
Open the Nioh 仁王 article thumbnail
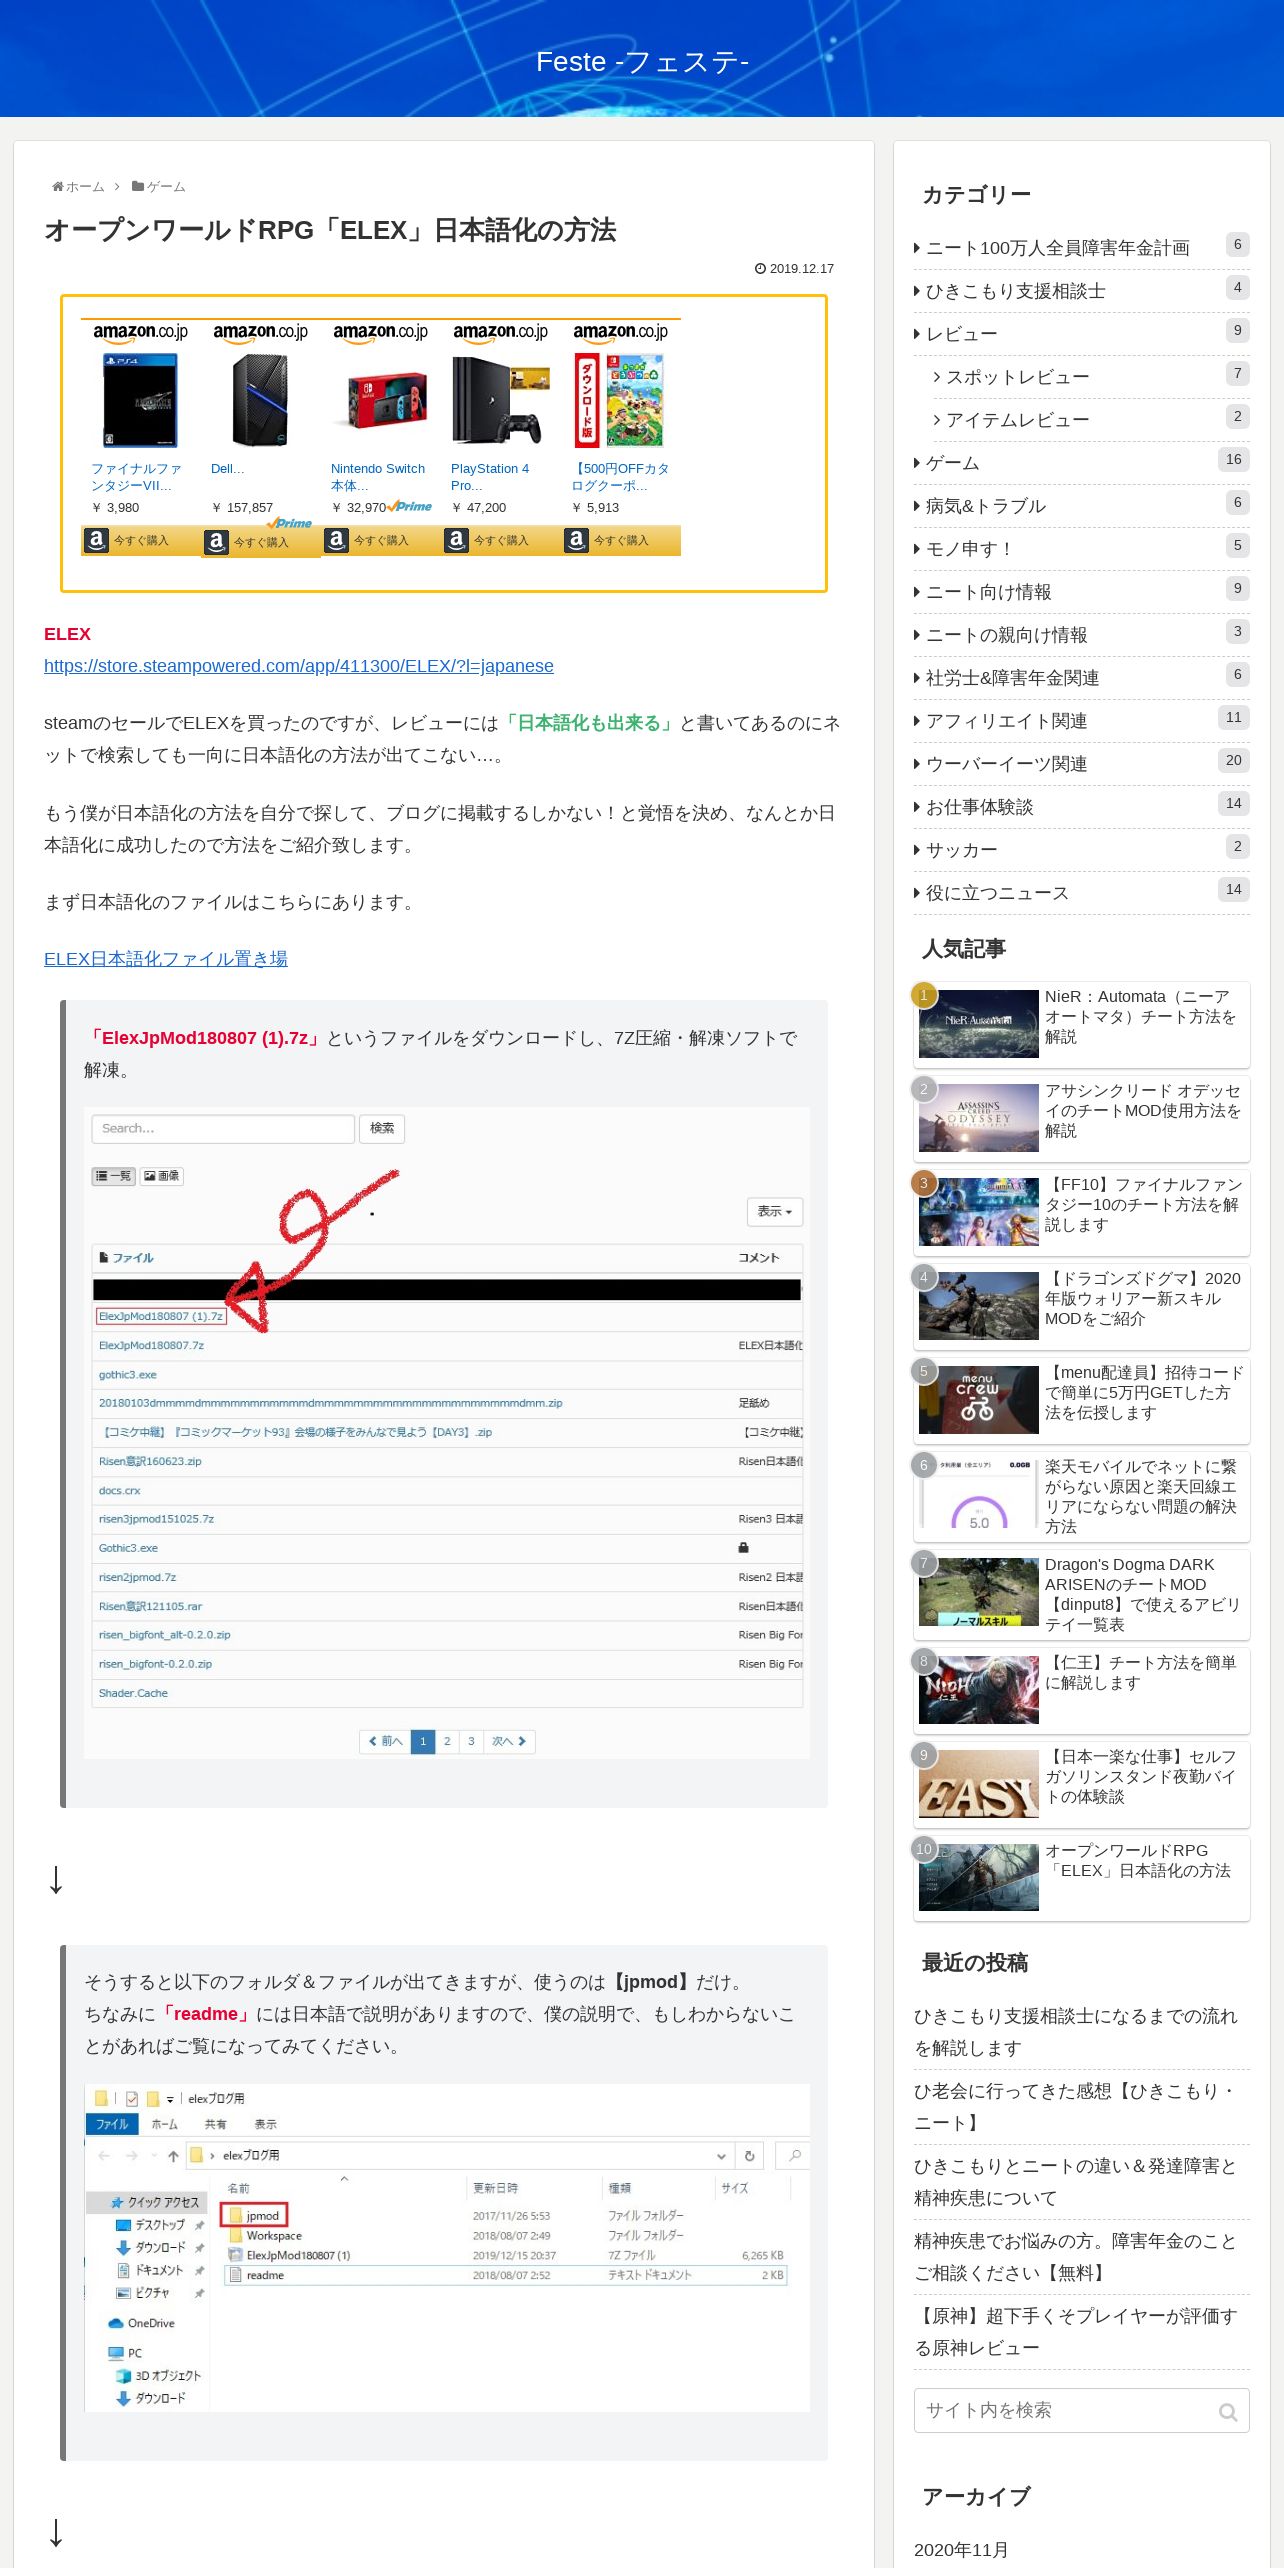[x=979, y=1690]
